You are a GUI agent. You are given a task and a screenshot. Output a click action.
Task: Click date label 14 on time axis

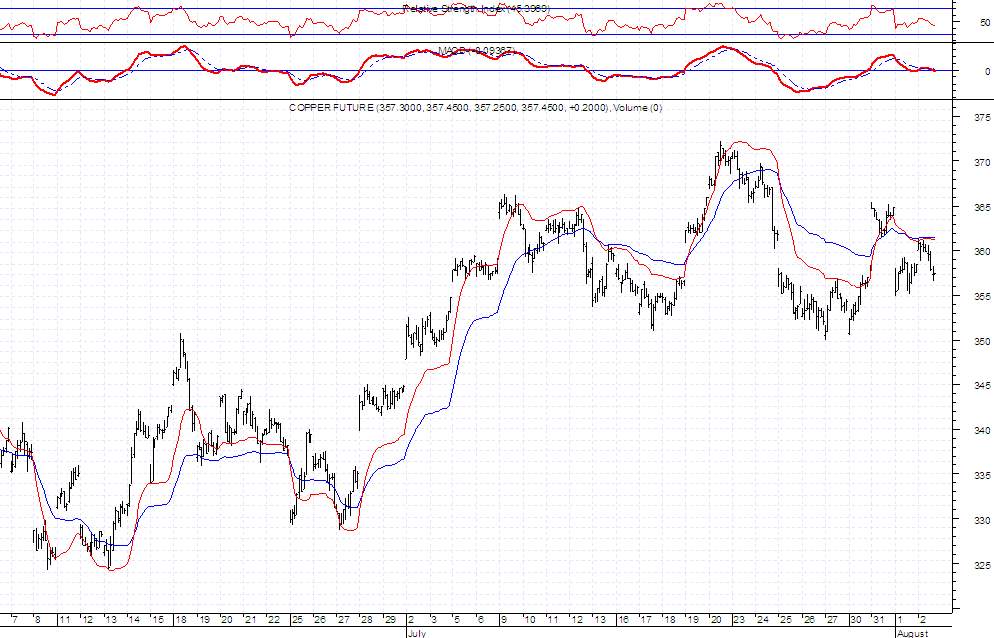click(x=134, y=620)
